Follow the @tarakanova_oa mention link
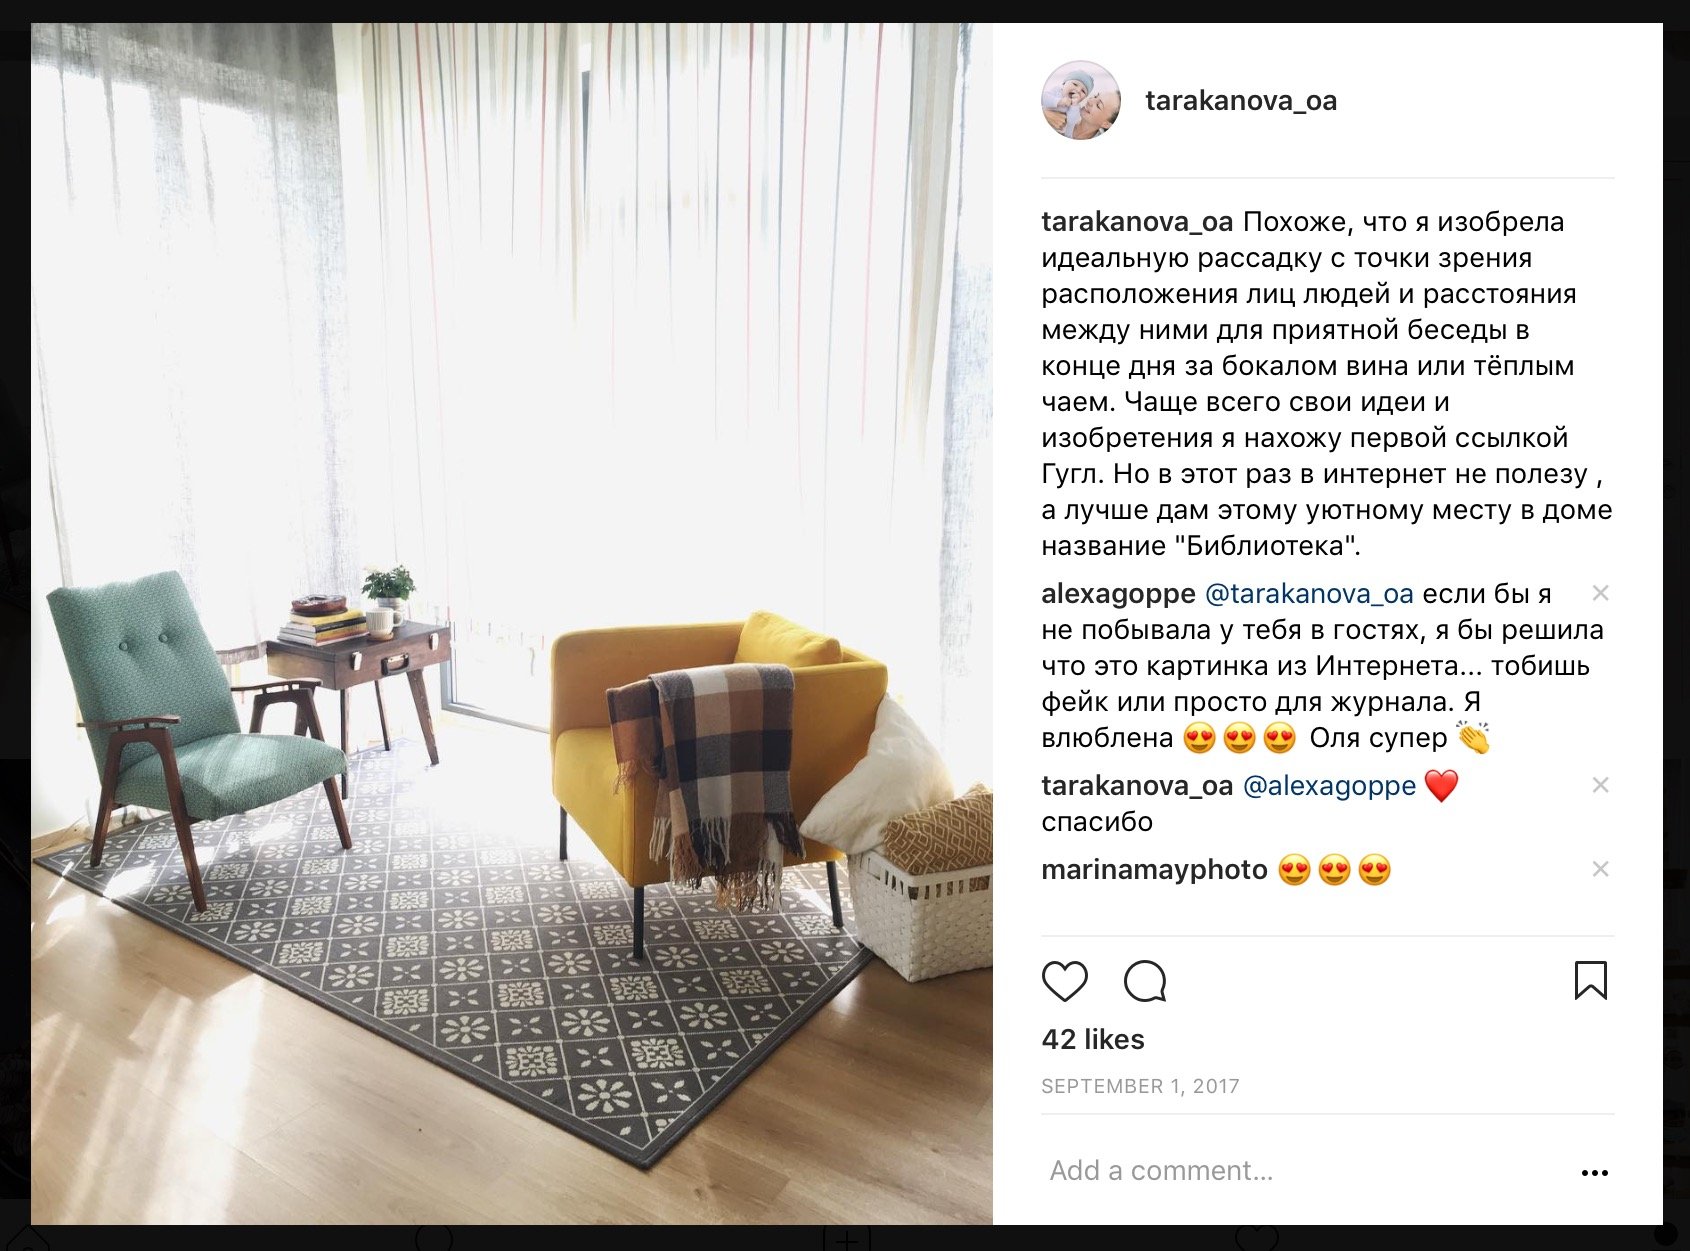The image size is (1690, 1251). pos(1309,594)
